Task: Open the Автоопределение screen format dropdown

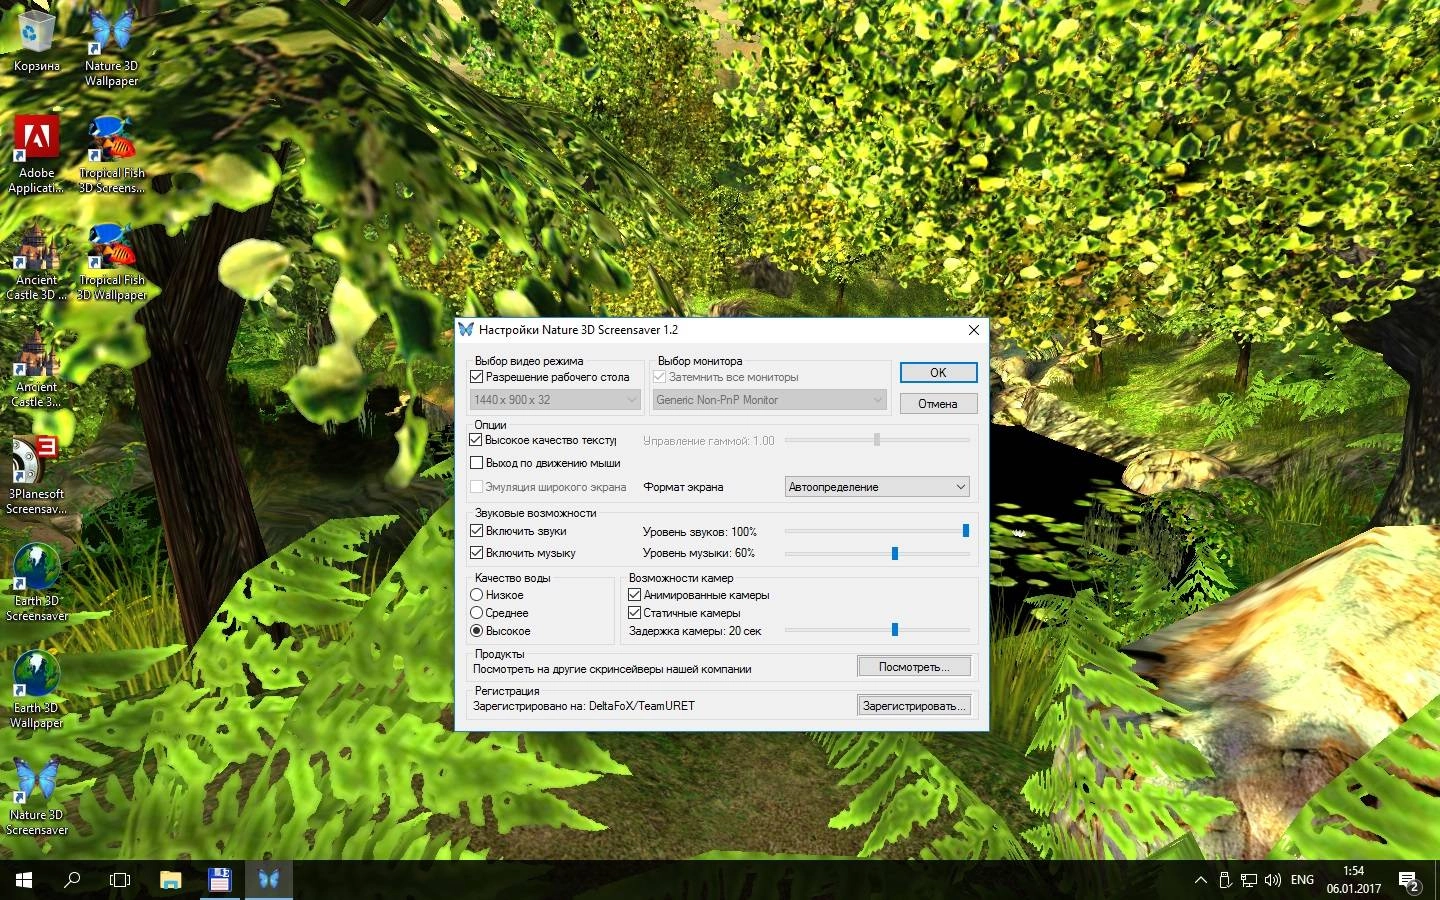Action: point(877,487)
